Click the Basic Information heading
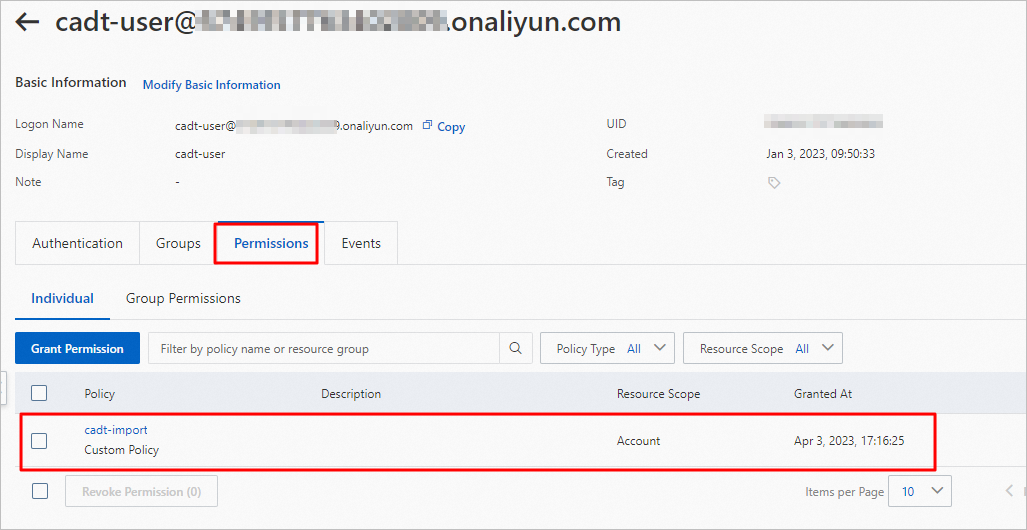 click(x=71, y=83)
